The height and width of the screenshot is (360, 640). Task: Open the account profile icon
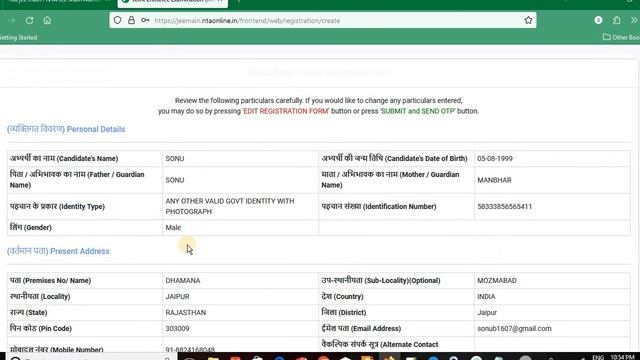pos(598,20)
